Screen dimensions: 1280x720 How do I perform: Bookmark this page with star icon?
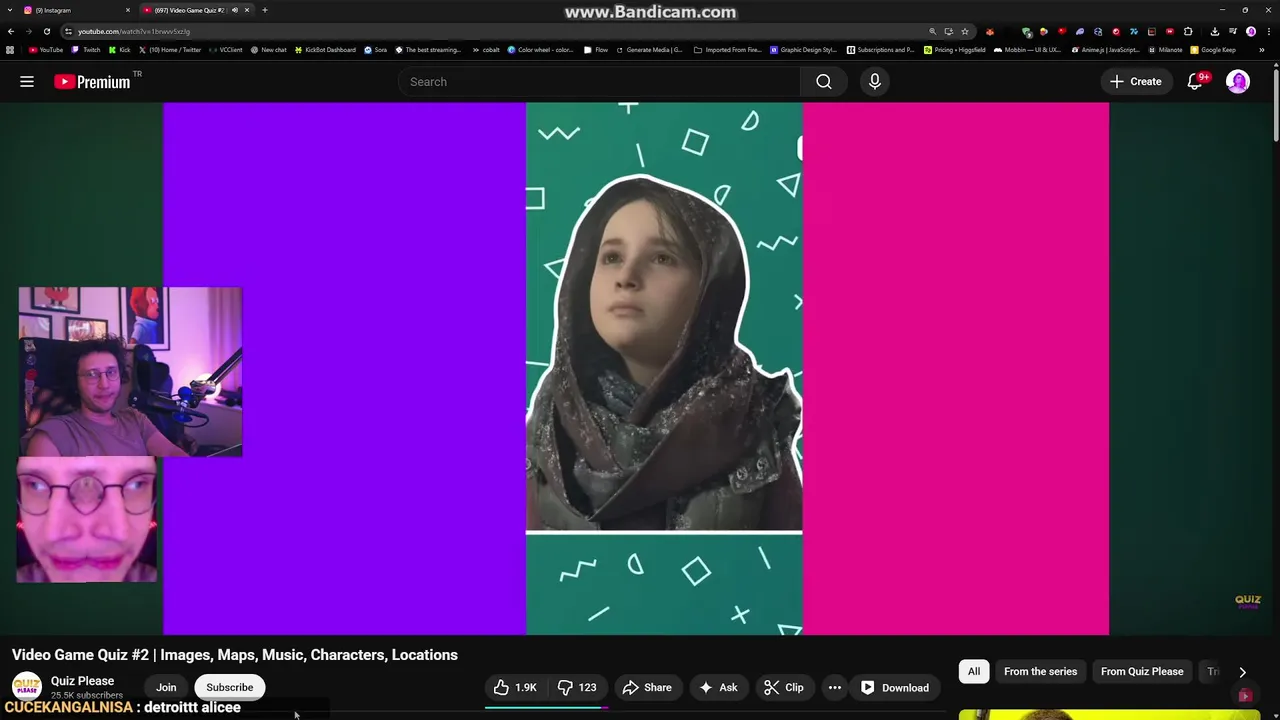tap(965, 31)
